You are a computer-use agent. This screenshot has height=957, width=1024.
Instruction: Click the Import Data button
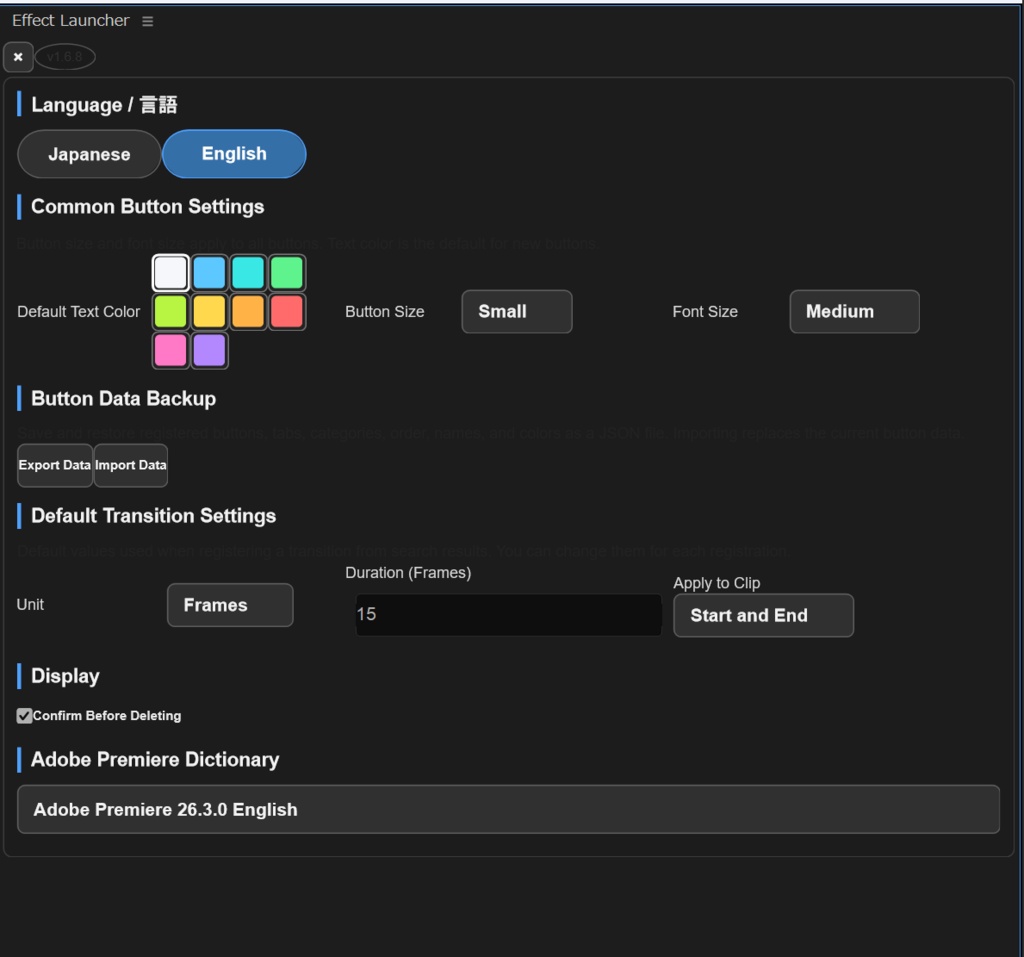(x=131, y=465)
